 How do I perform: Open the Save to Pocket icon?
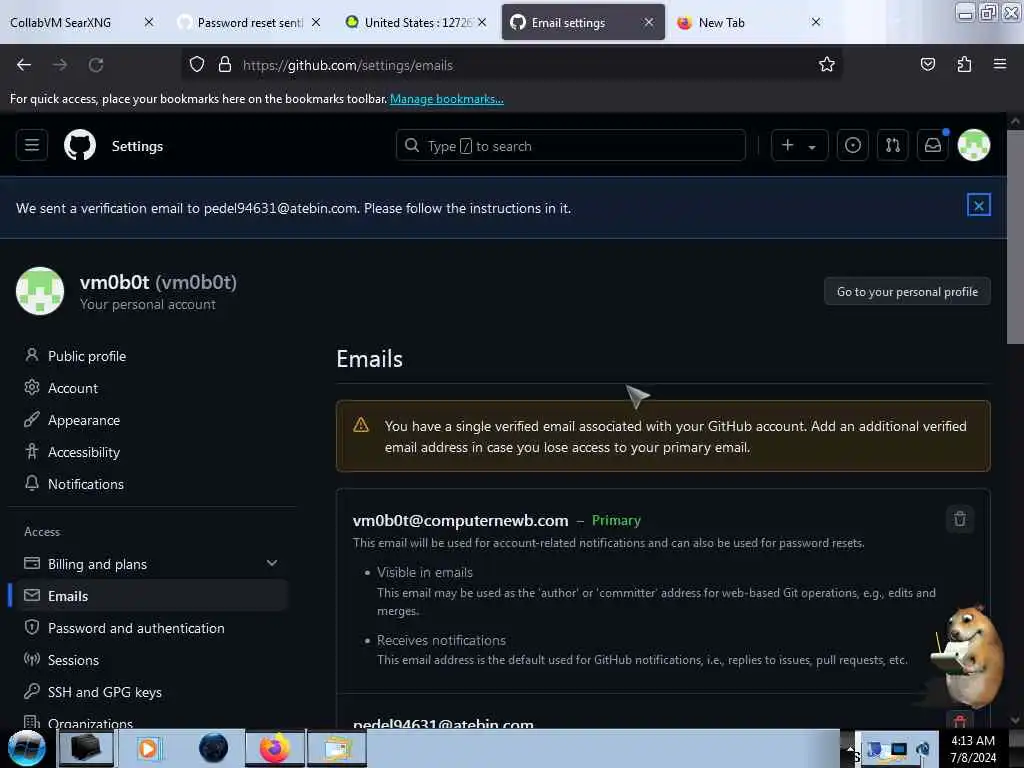tap(927, 64)
